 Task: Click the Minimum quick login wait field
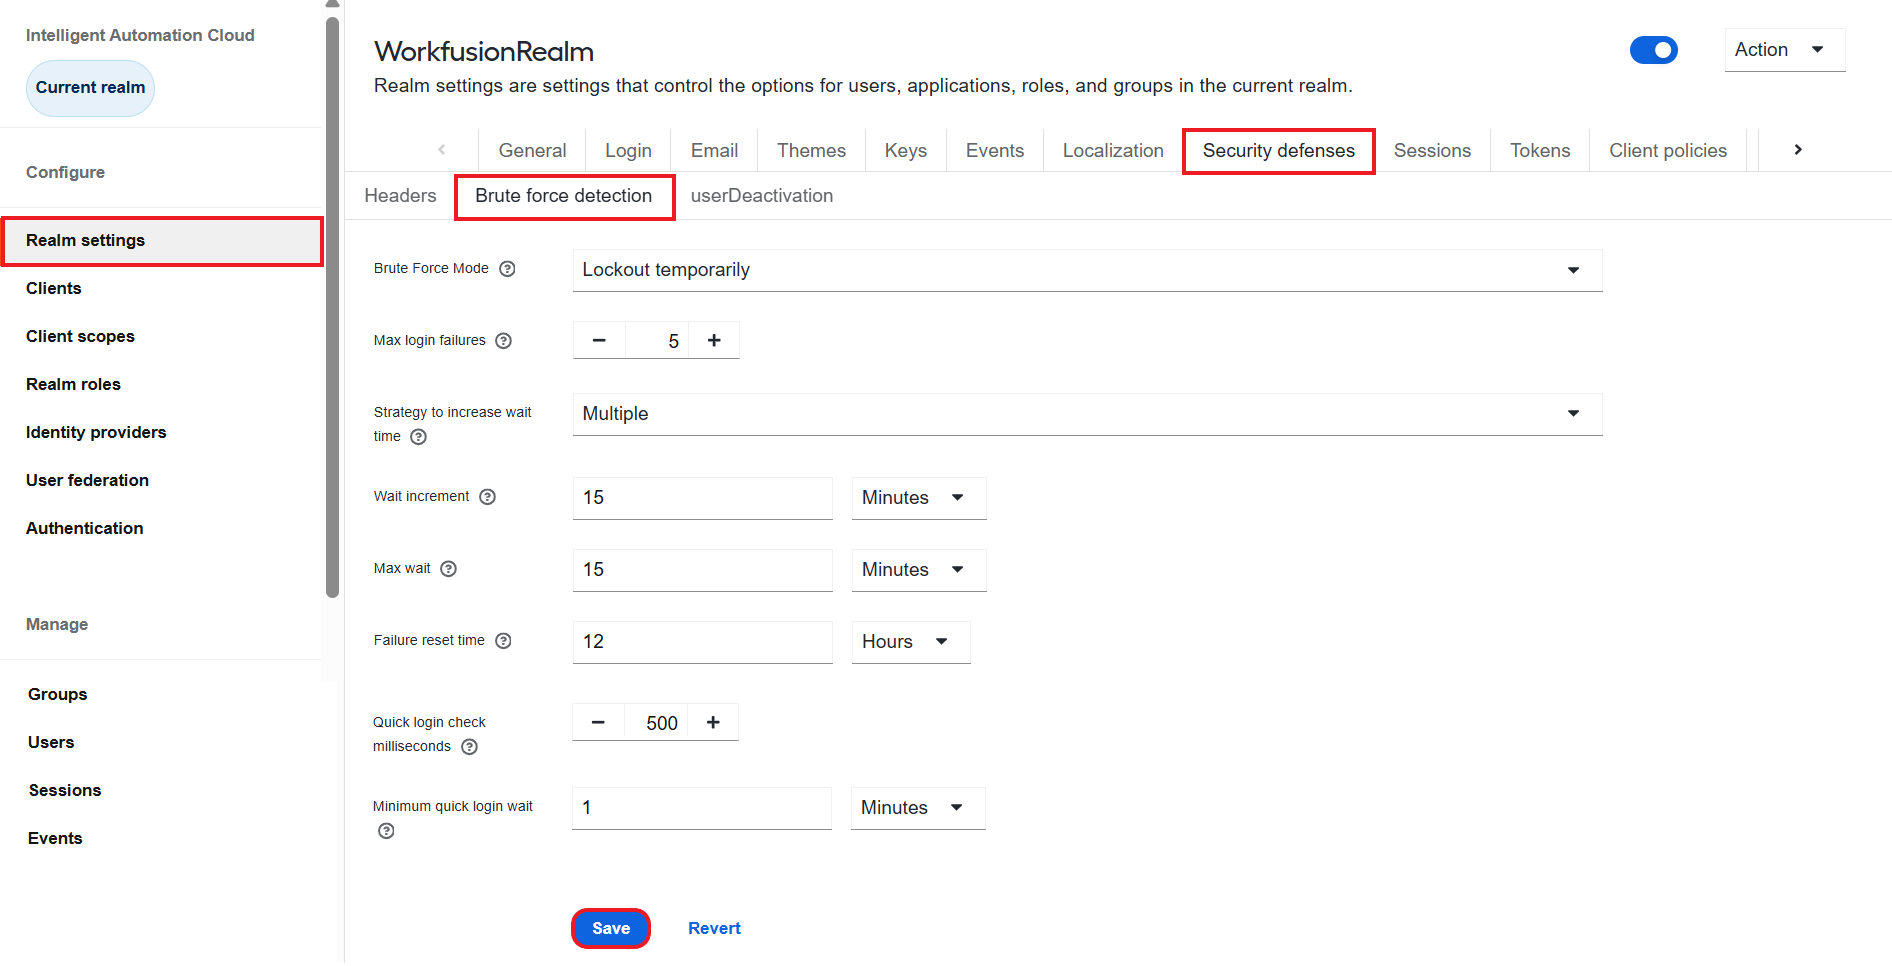(x=702, y=808)
